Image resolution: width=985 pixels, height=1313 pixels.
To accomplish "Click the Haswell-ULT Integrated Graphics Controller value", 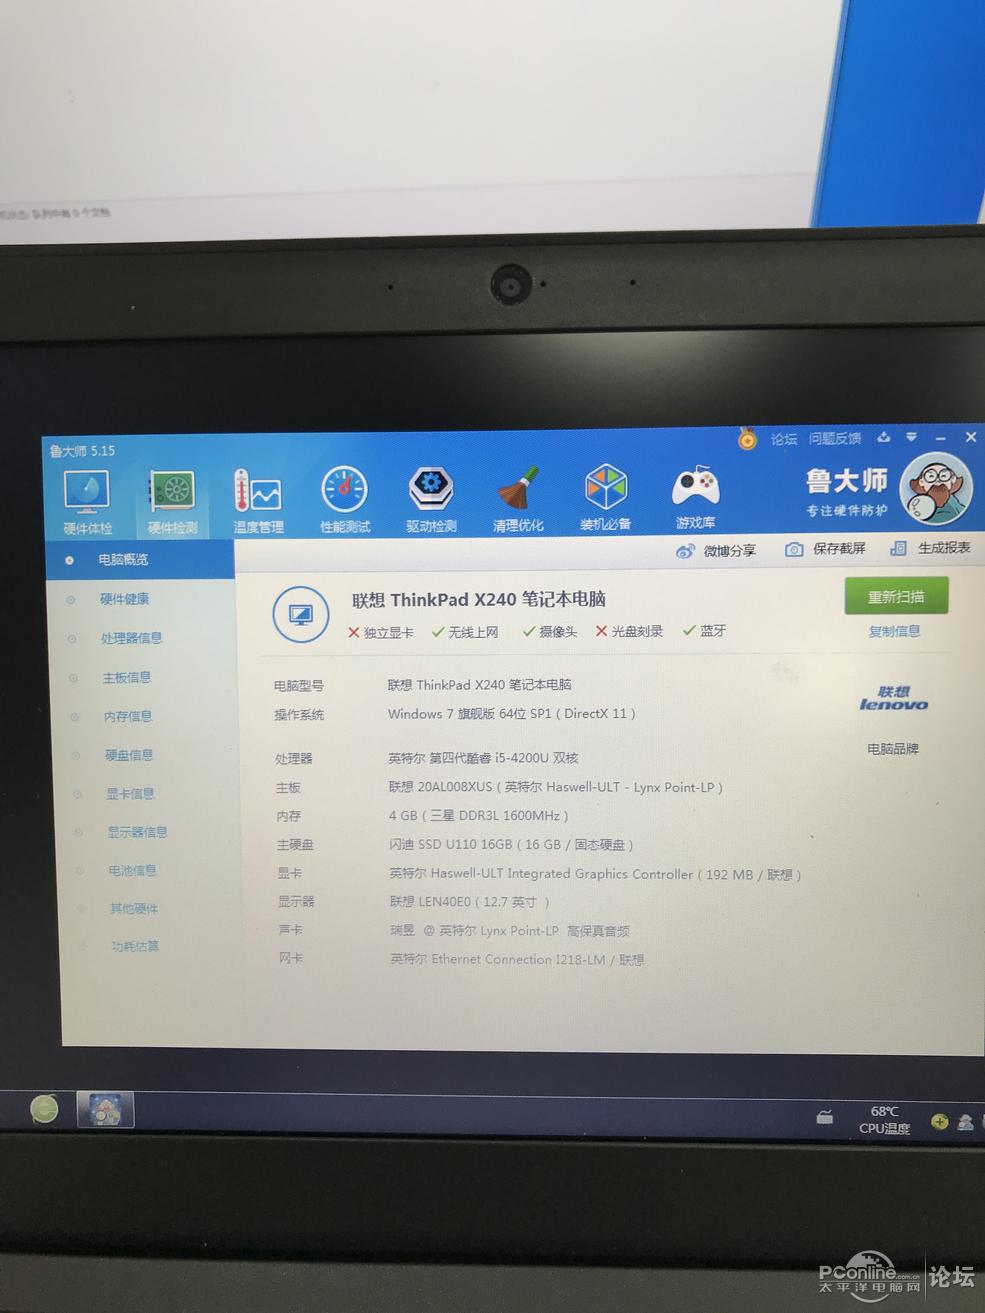I will 595,874.
